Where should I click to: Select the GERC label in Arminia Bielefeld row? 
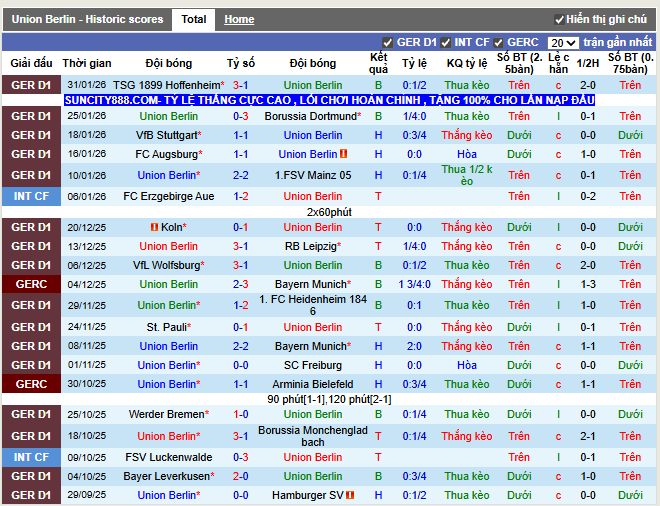click(x=31, y=384)
